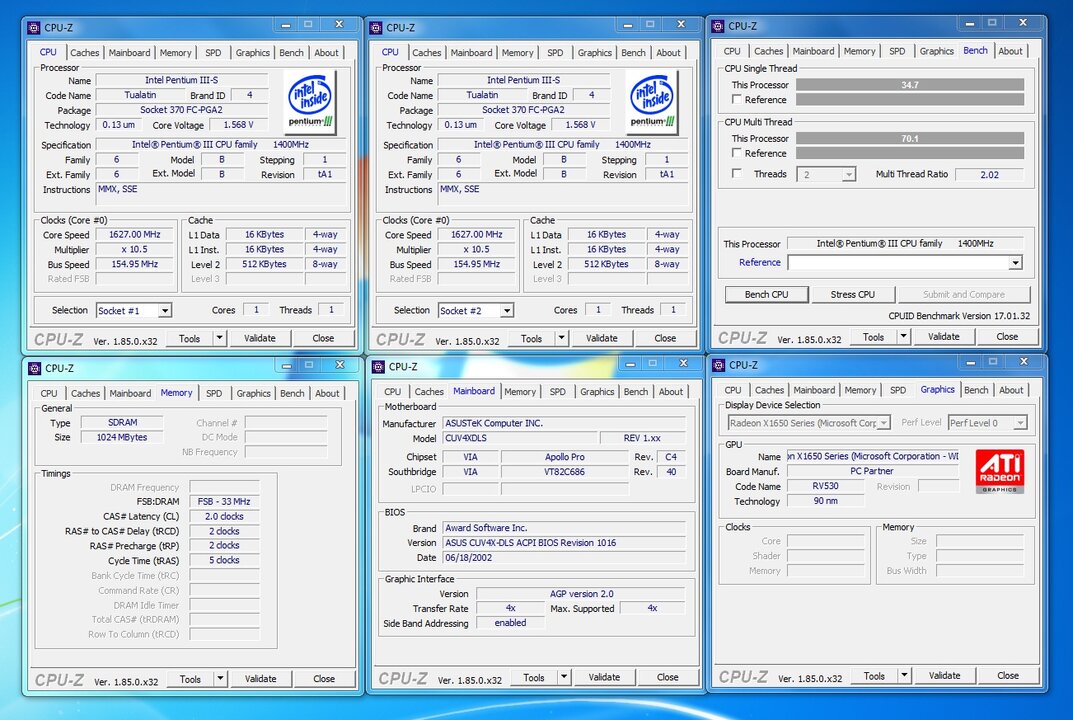Click Validate in the Mainboard window
This screenshot has height=720, width=1073.
604,678
